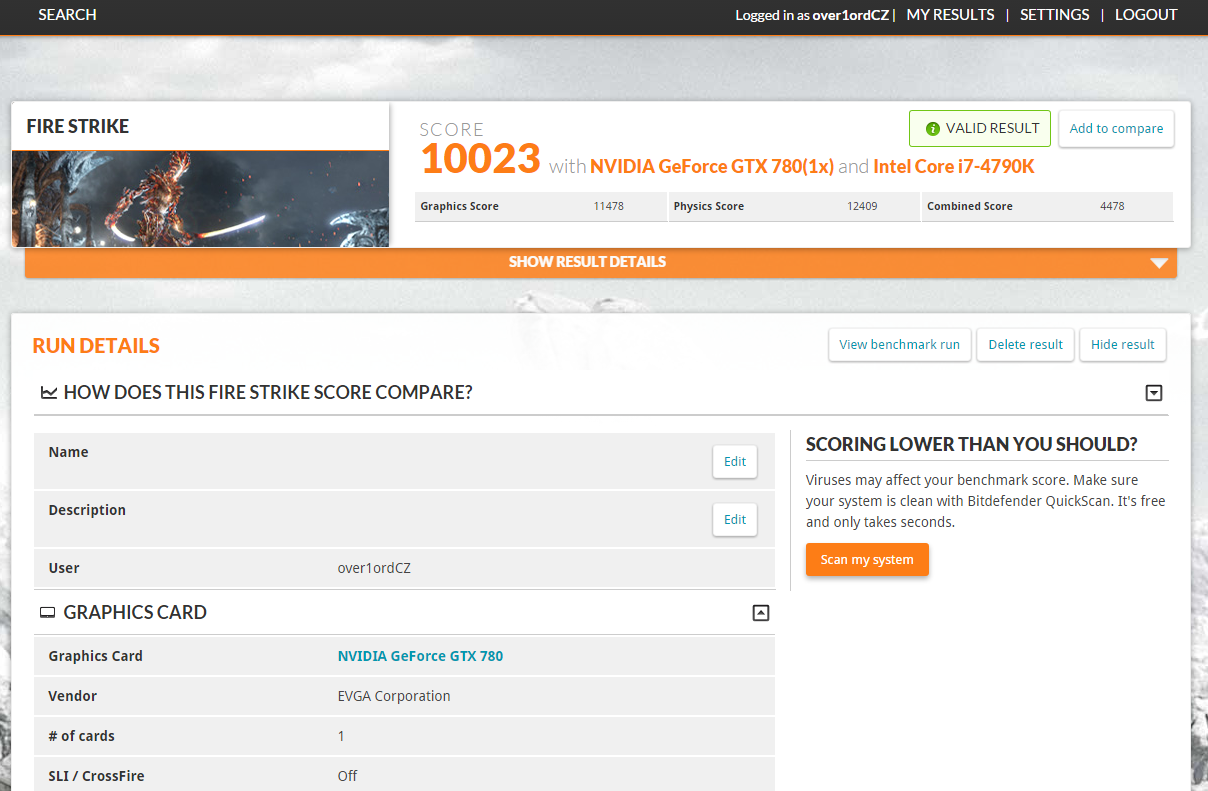Click the score value 10023
This screenshot has height=791, width=1208.
480,159
